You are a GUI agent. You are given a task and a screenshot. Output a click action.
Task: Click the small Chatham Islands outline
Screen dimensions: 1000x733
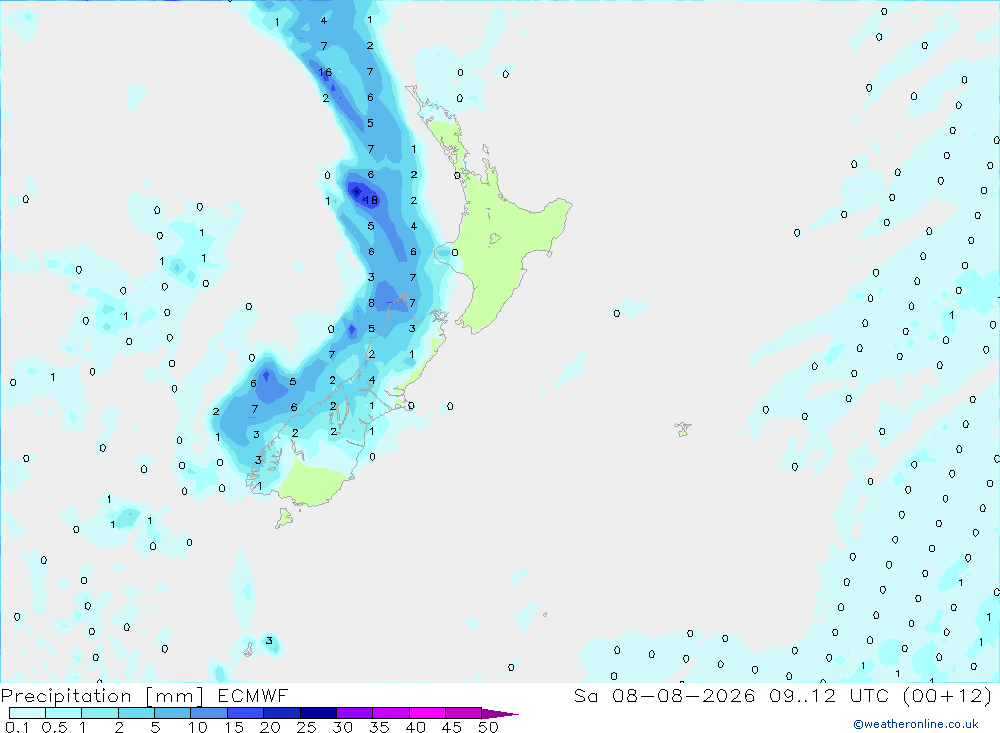click(683, 429)
